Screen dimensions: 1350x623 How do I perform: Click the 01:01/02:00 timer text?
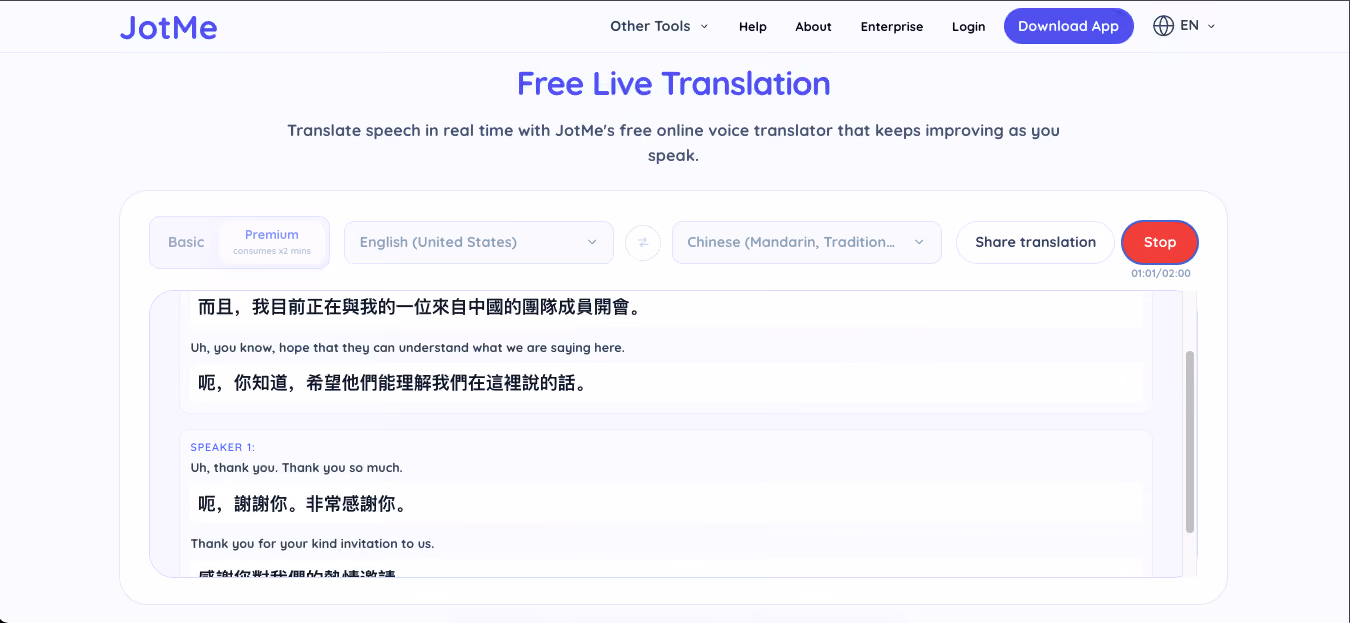[1160, 273]
